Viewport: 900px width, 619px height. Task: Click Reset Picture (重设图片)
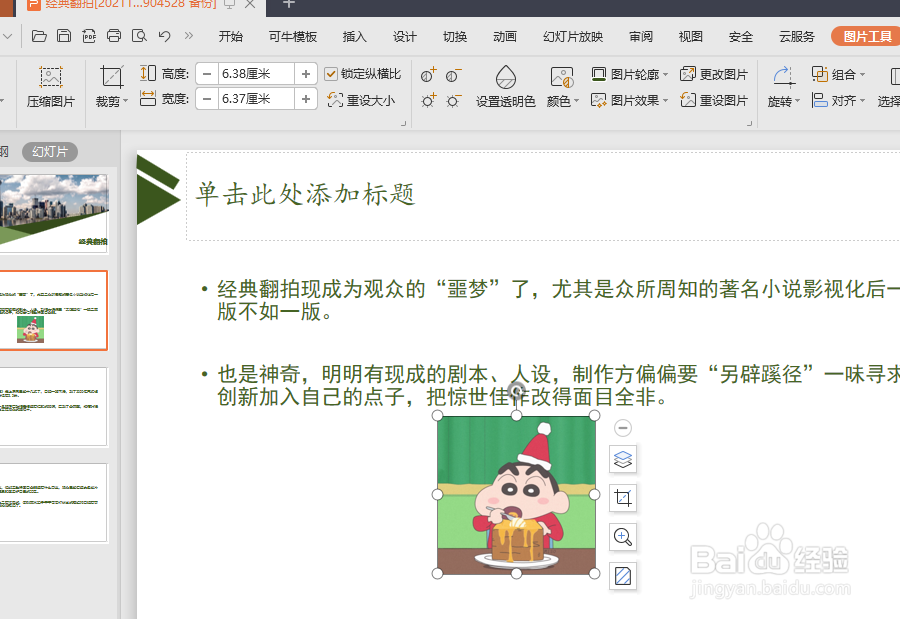coord(714,100)
